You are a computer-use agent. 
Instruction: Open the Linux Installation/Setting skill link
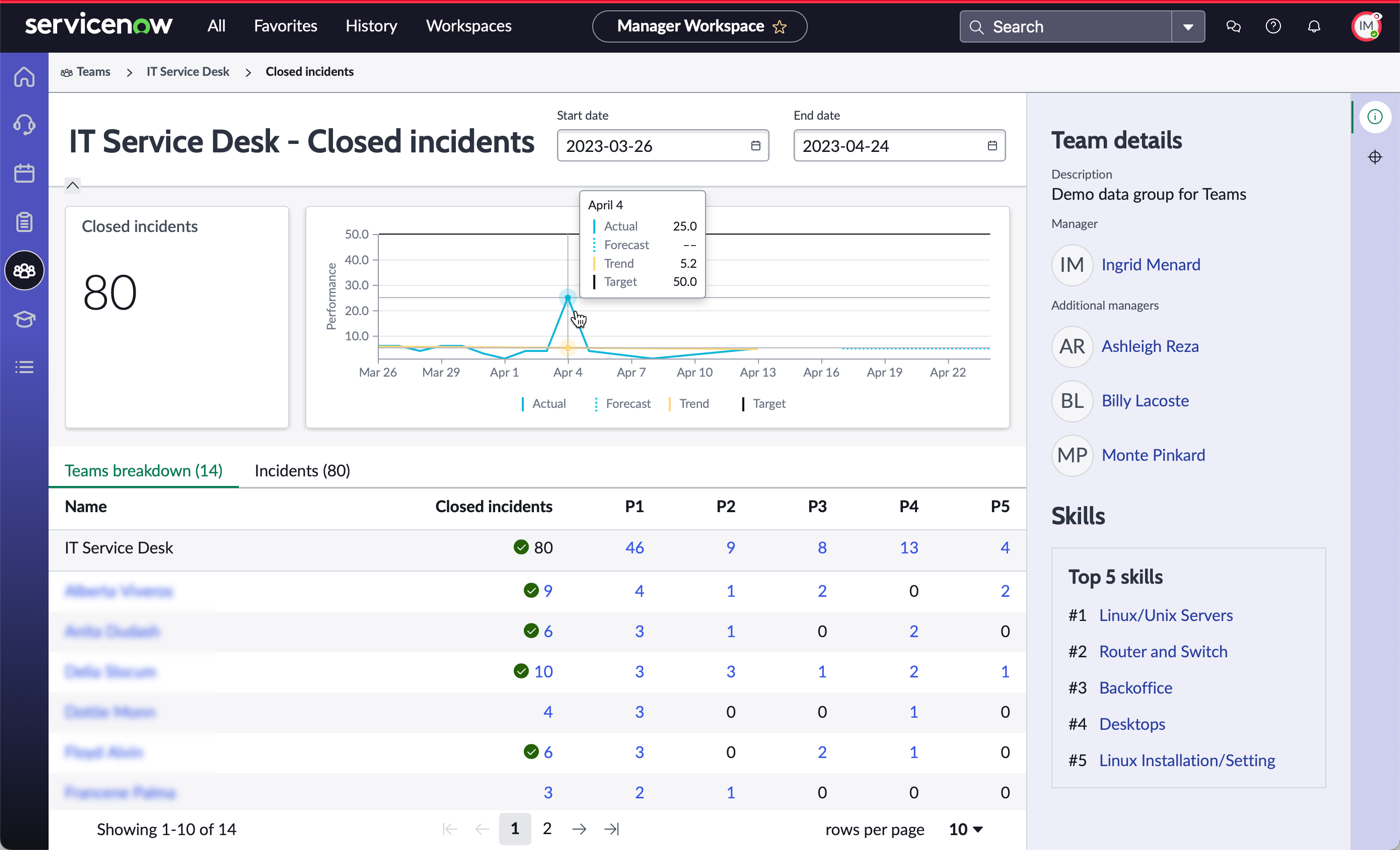(1187, 760)
